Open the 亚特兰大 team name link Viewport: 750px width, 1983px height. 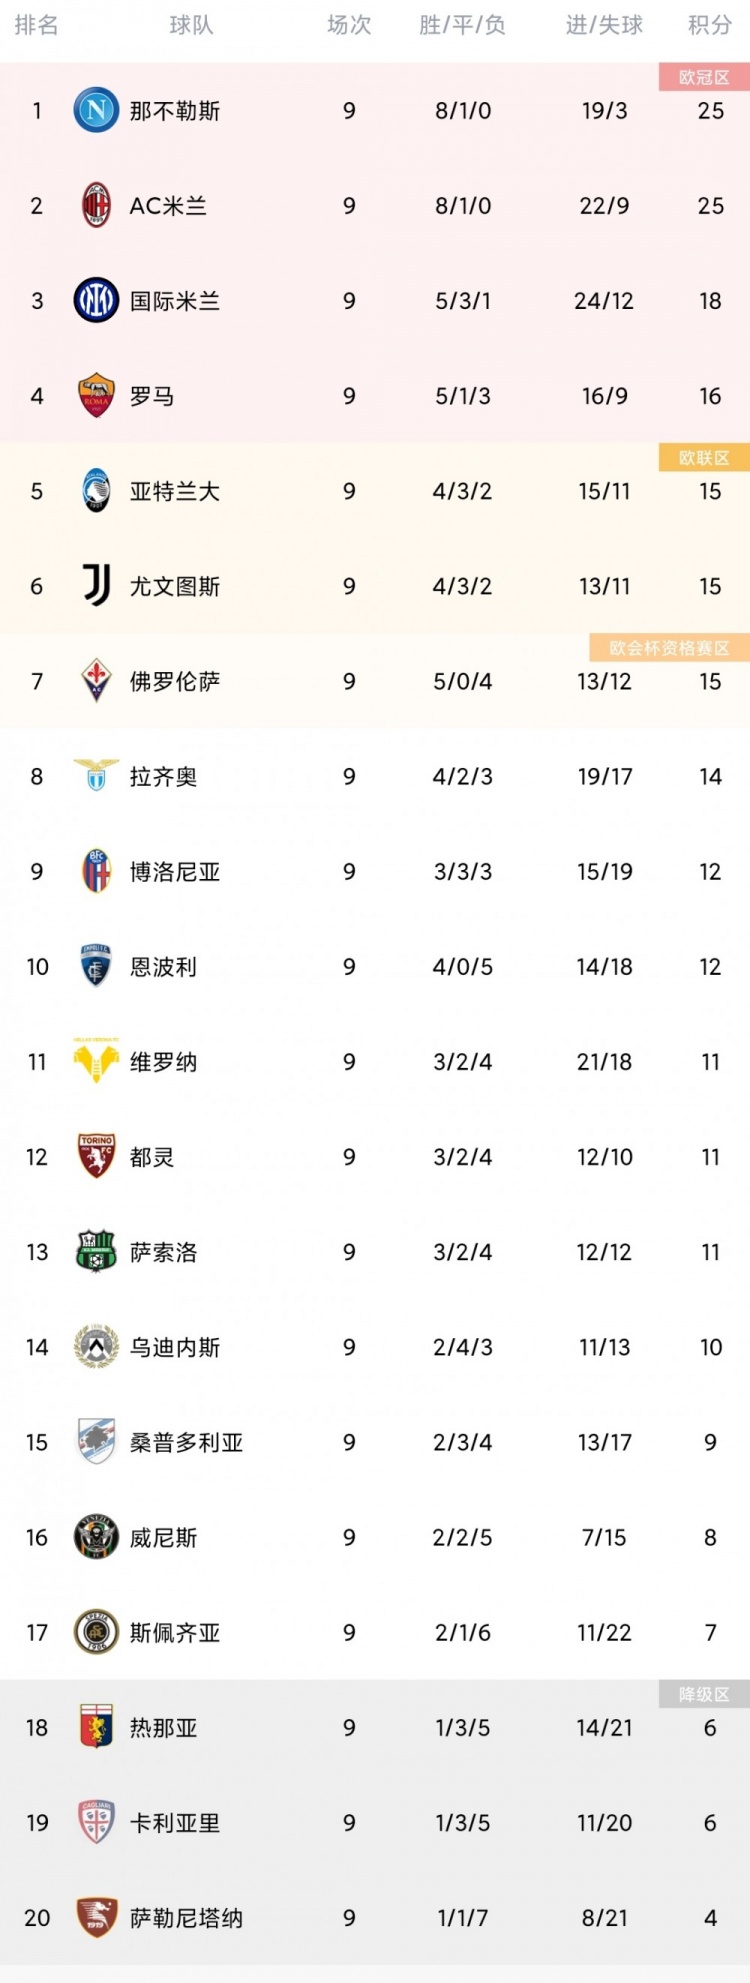(175, 491)
